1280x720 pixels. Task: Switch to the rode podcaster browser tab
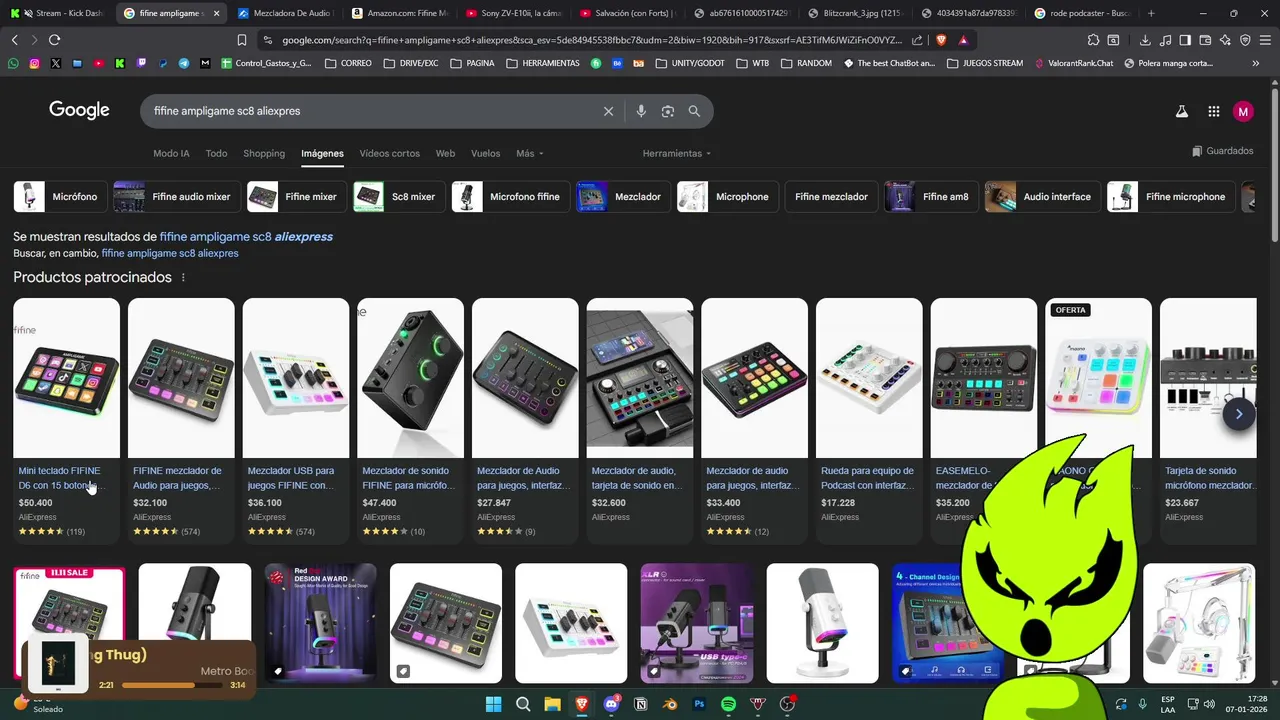[x=1083, y=13]
